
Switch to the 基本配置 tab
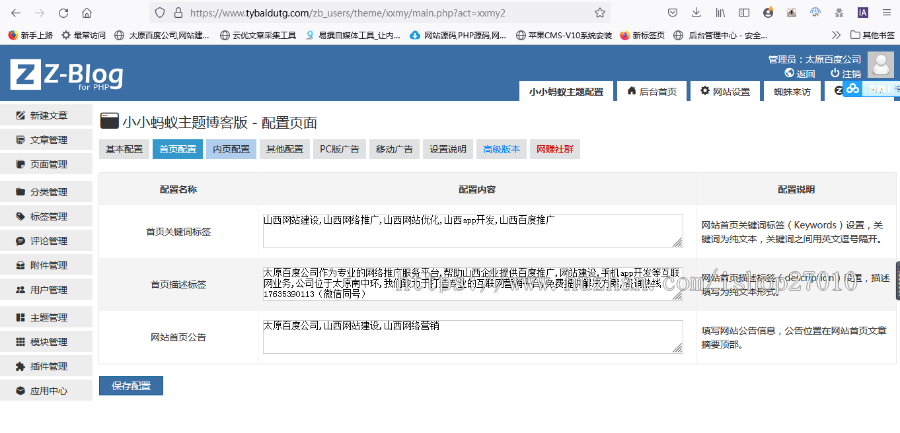124,149
